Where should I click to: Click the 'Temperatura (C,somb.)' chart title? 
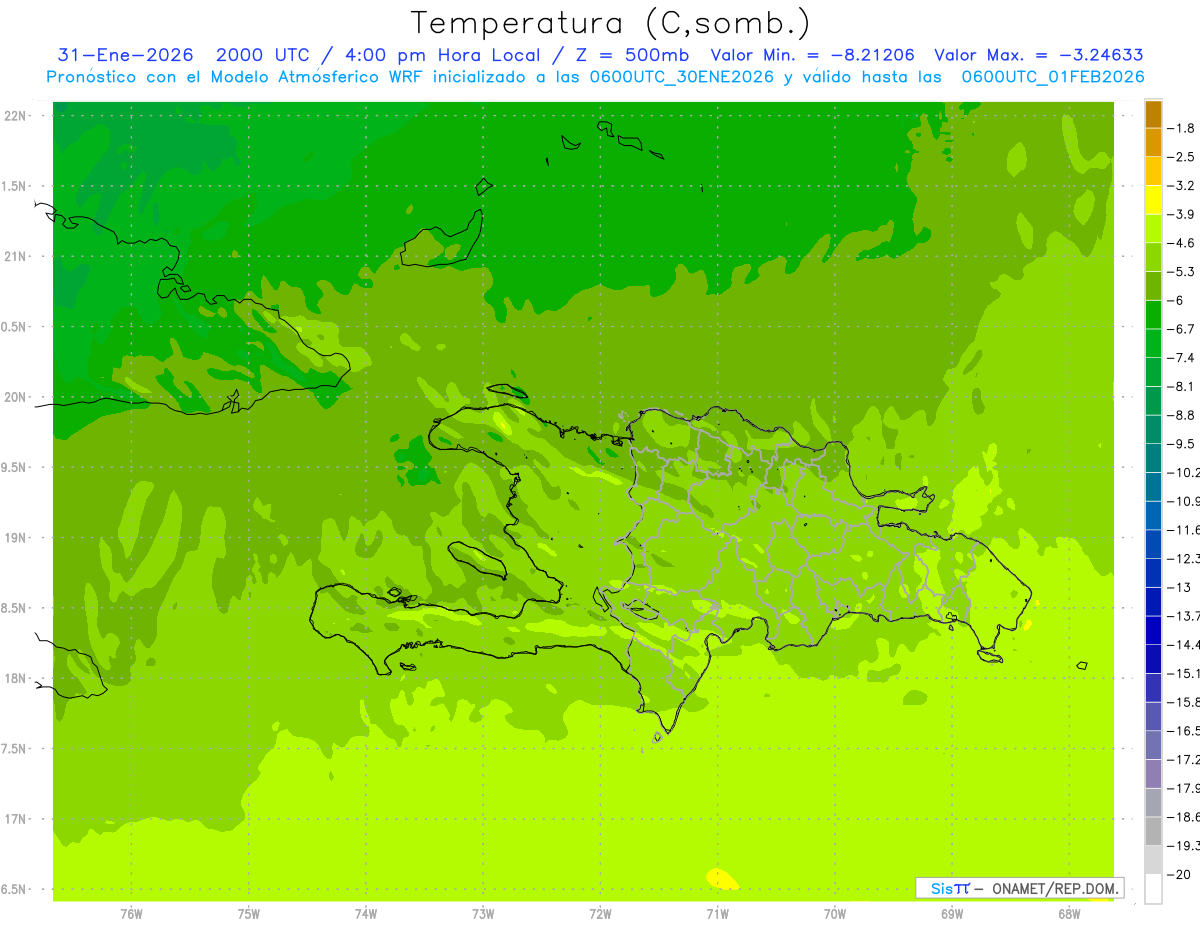click(610, 23)
